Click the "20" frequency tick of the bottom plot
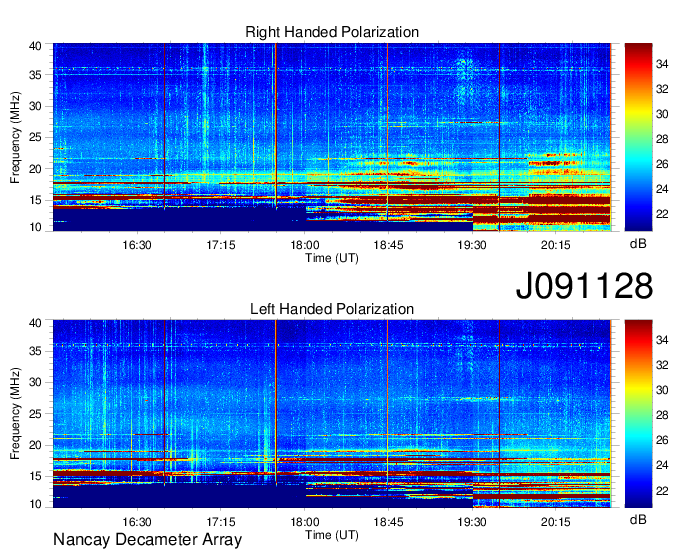 coord(35,445)
